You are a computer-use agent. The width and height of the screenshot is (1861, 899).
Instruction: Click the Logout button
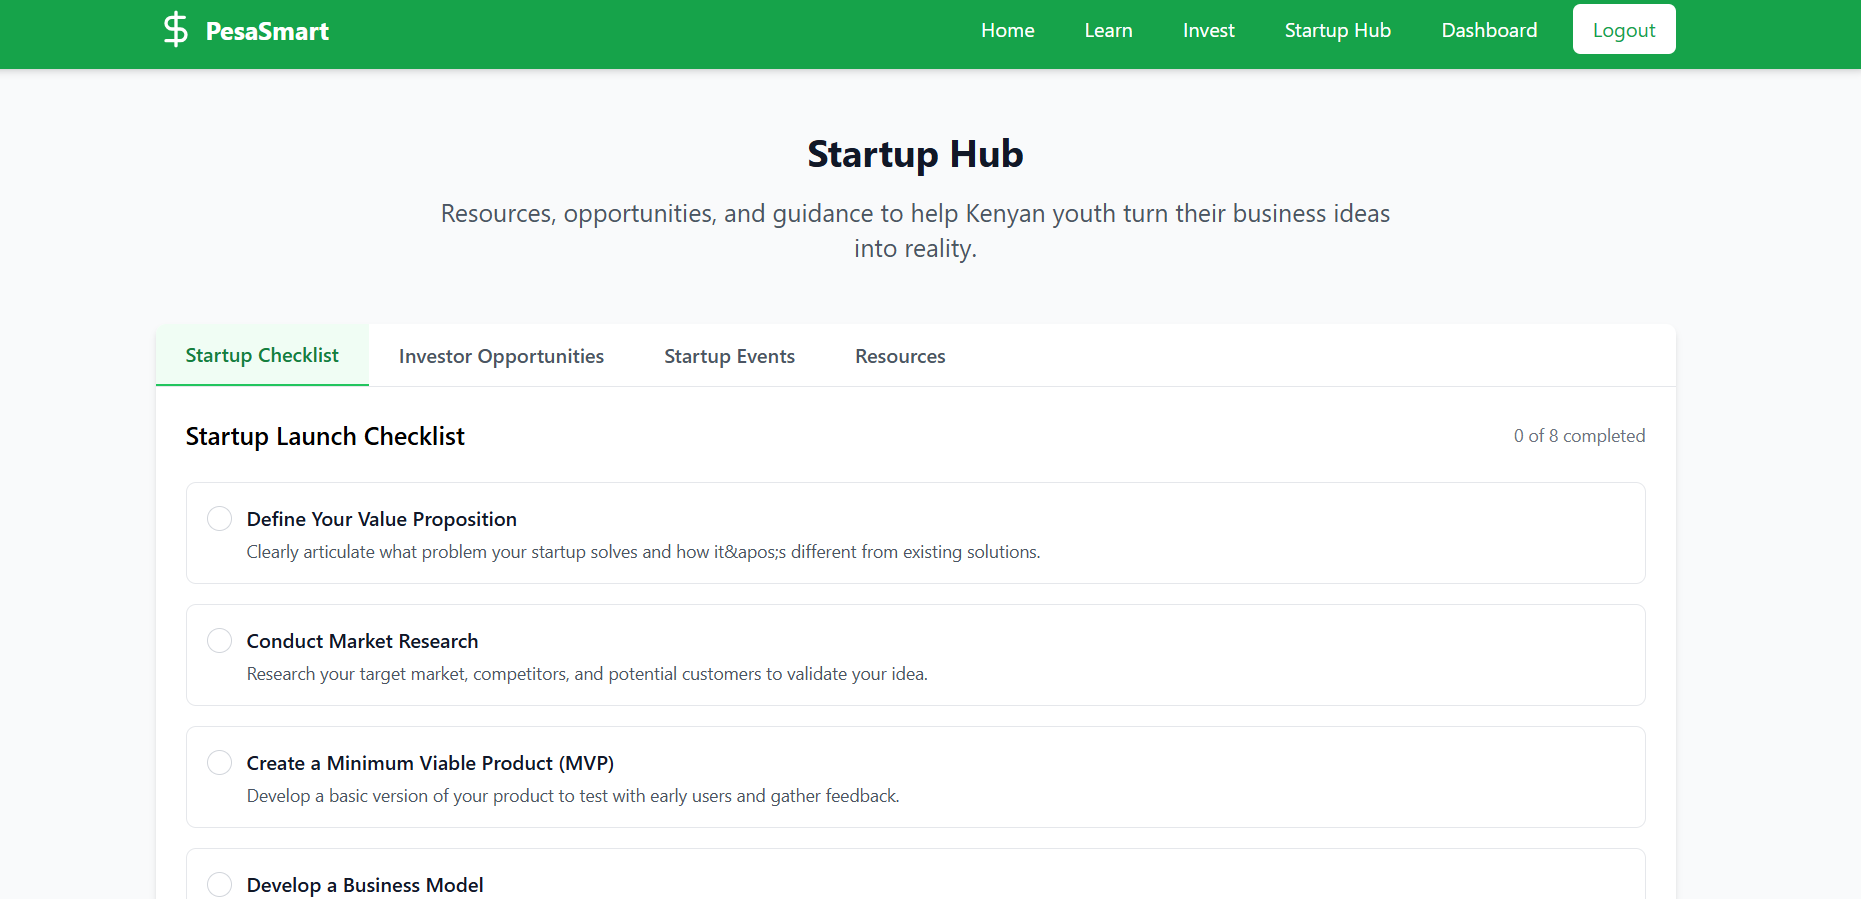pos(1624,30)
